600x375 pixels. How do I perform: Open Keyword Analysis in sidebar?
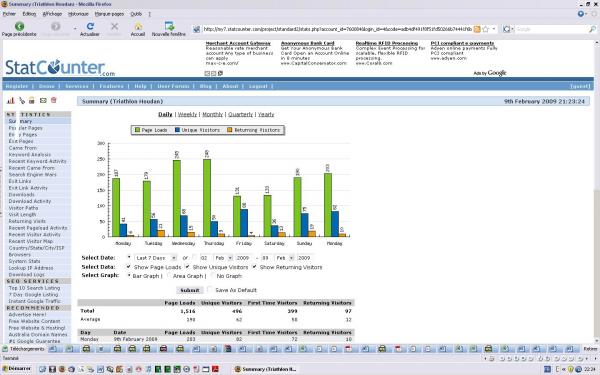click(29, 155)
